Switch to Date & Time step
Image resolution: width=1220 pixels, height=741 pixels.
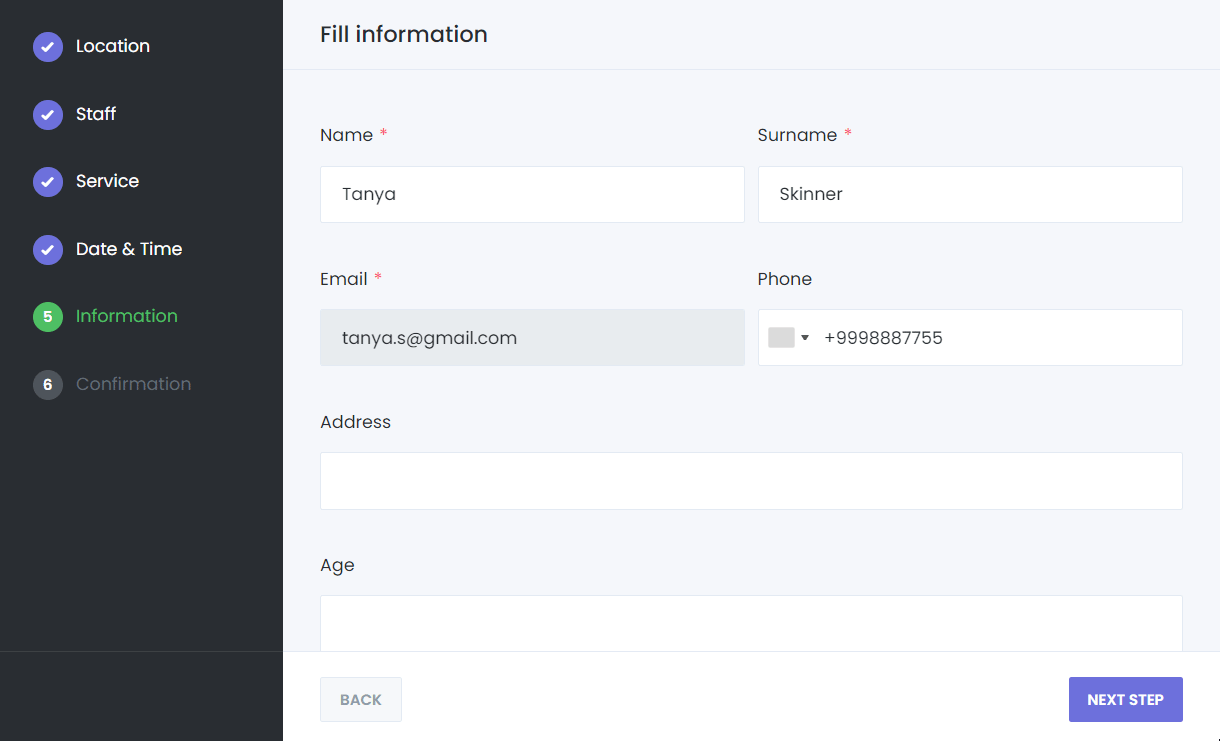pyautogui.click(x=129, y=249)
